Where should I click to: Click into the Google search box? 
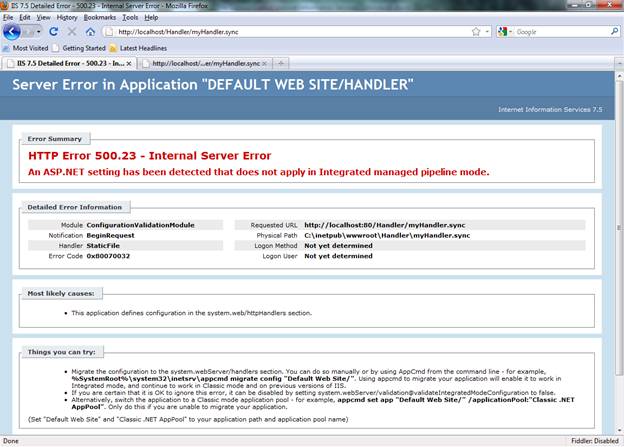pyautogui.click(x=562, y=32)
